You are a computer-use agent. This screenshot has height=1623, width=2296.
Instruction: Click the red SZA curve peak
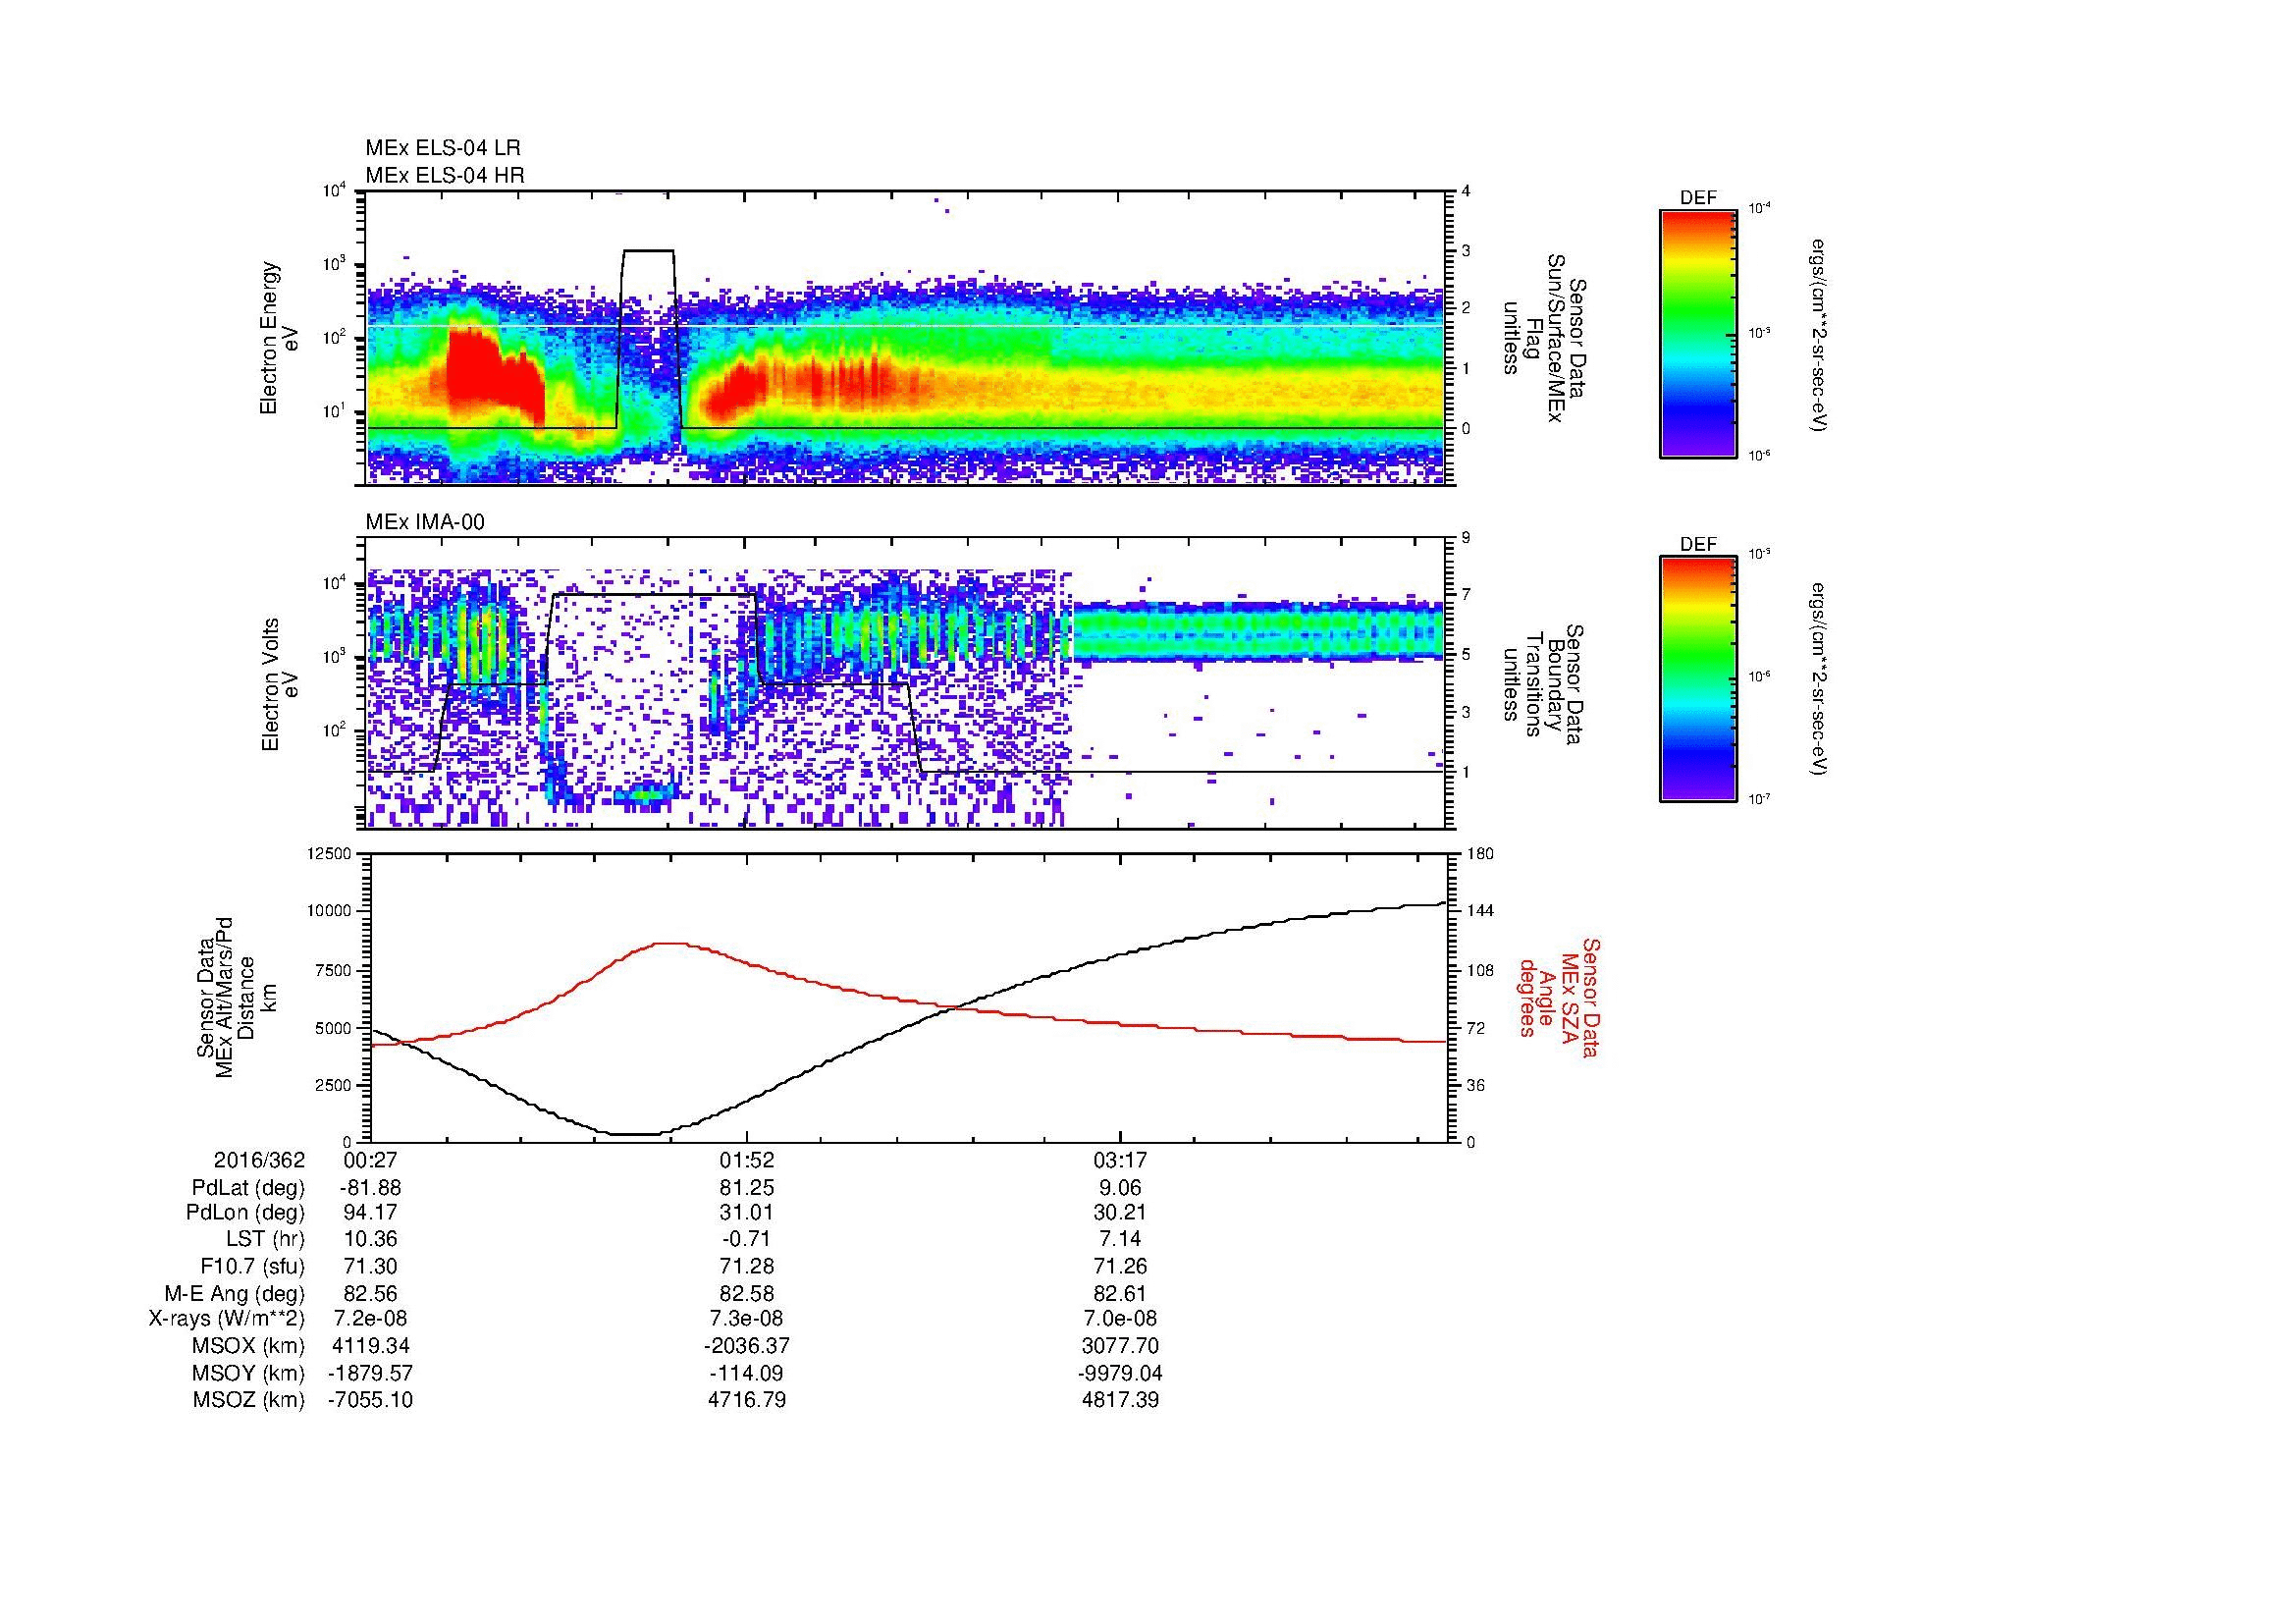coord(670,943)
